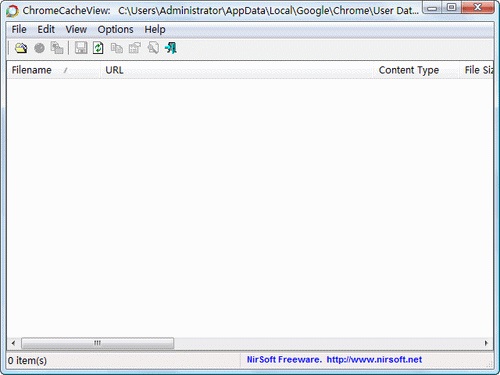Sort by the Content Type column header
Viewport: 500px width, 375px height.
point(416,70)
